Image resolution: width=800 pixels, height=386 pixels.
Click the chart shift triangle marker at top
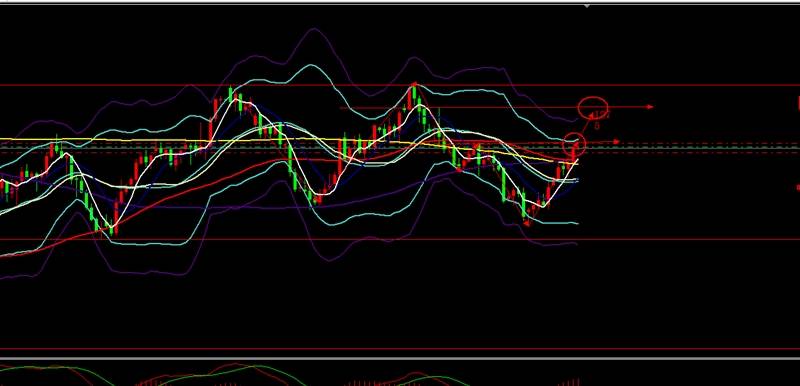tap(587, 6)
